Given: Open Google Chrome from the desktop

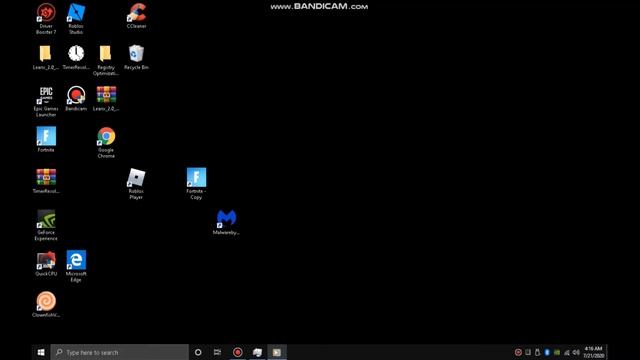Looking at the screenshot, I should pos(106,142).
